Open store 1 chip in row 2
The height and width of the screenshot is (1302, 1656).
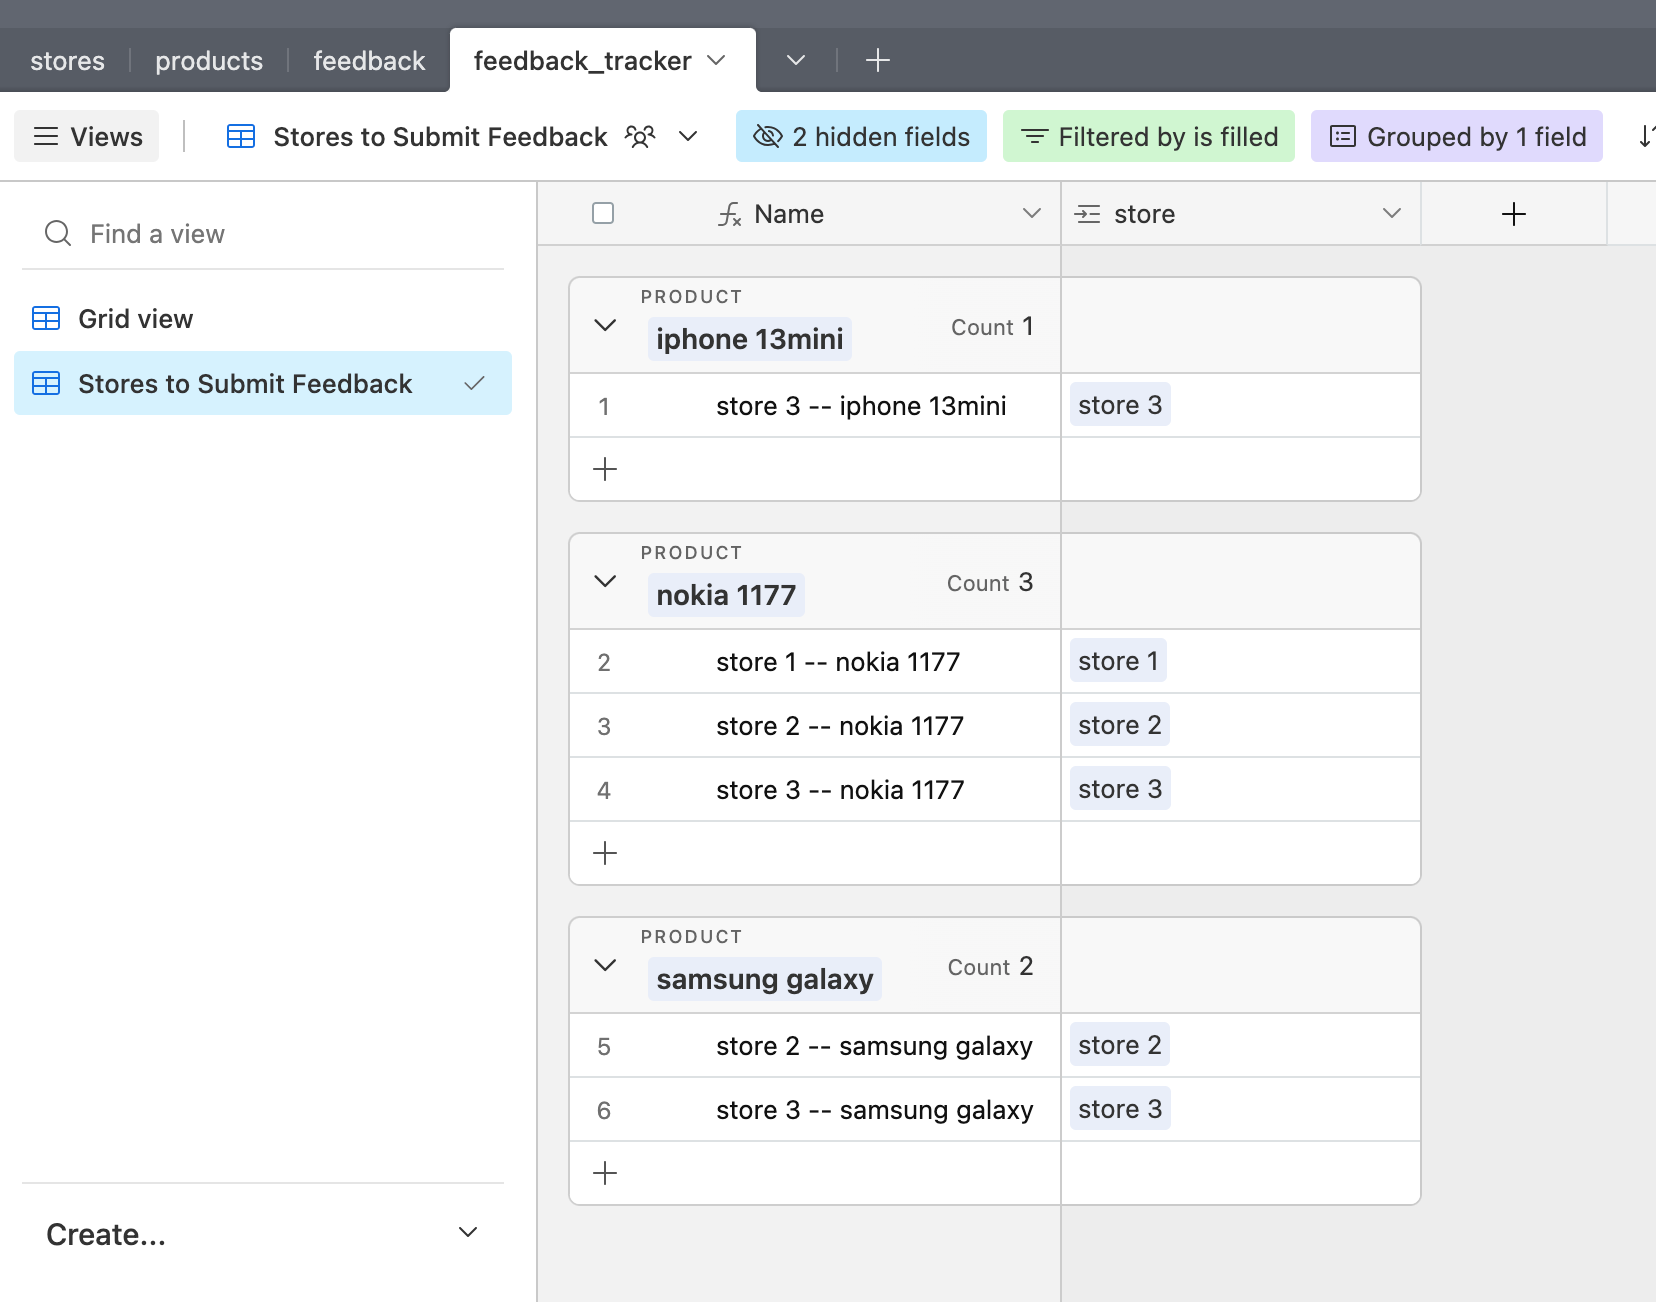point(1118,661)
